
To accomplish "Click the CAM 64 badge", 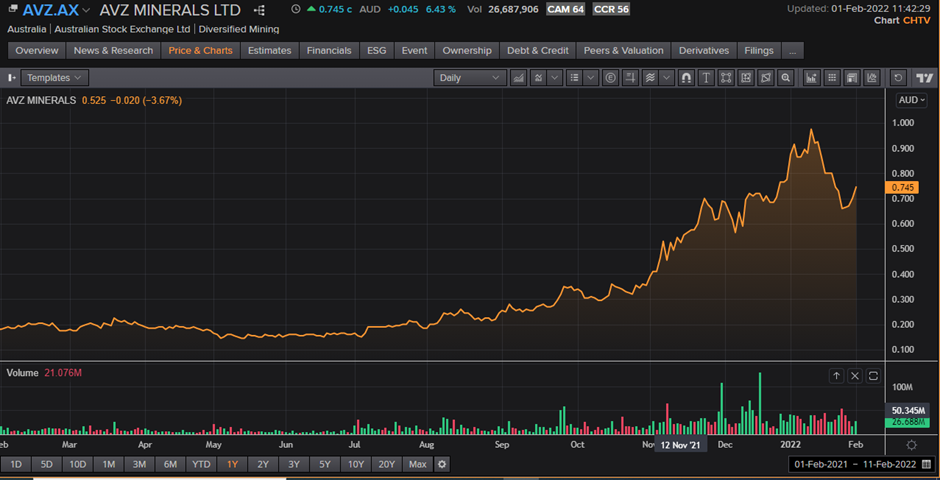I will click(565, 9).
